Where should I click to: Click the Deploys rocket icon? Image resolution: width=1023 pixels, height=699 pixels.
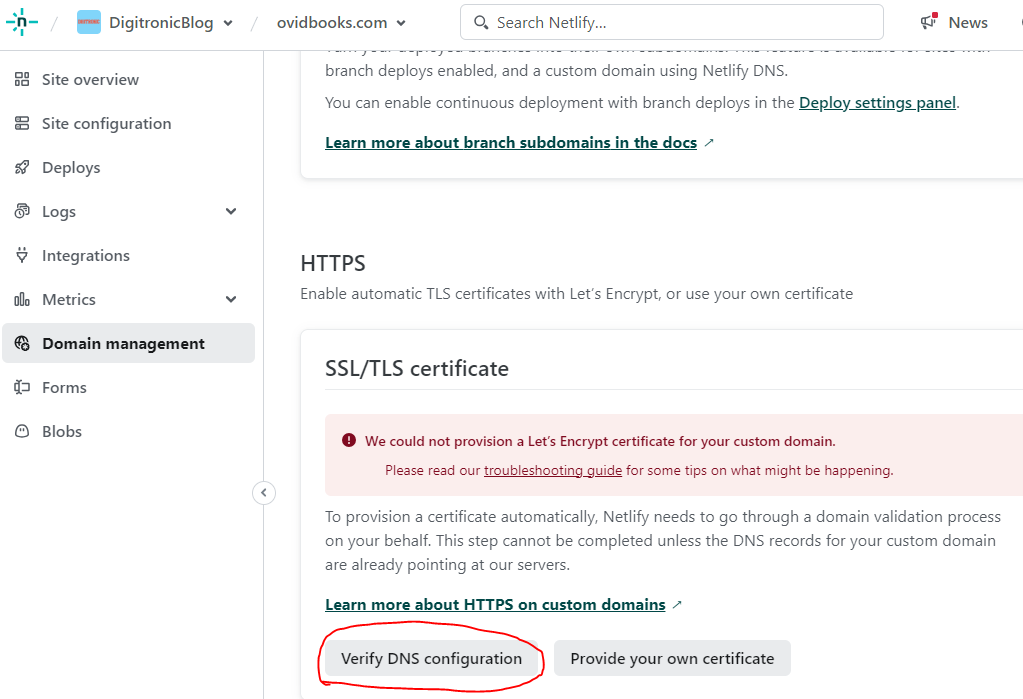(x=22, y=168)
